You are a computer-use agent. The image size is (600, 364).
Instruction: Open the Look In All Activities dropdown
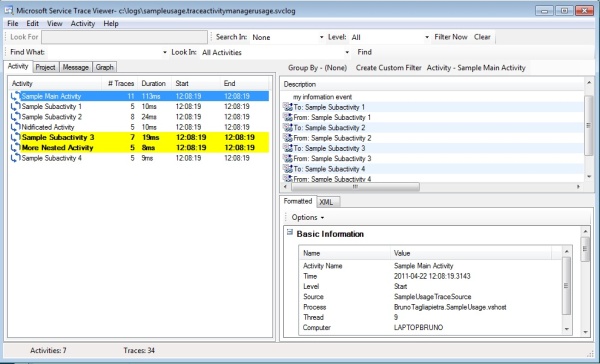pyautogui.click(x=347, y=52)
